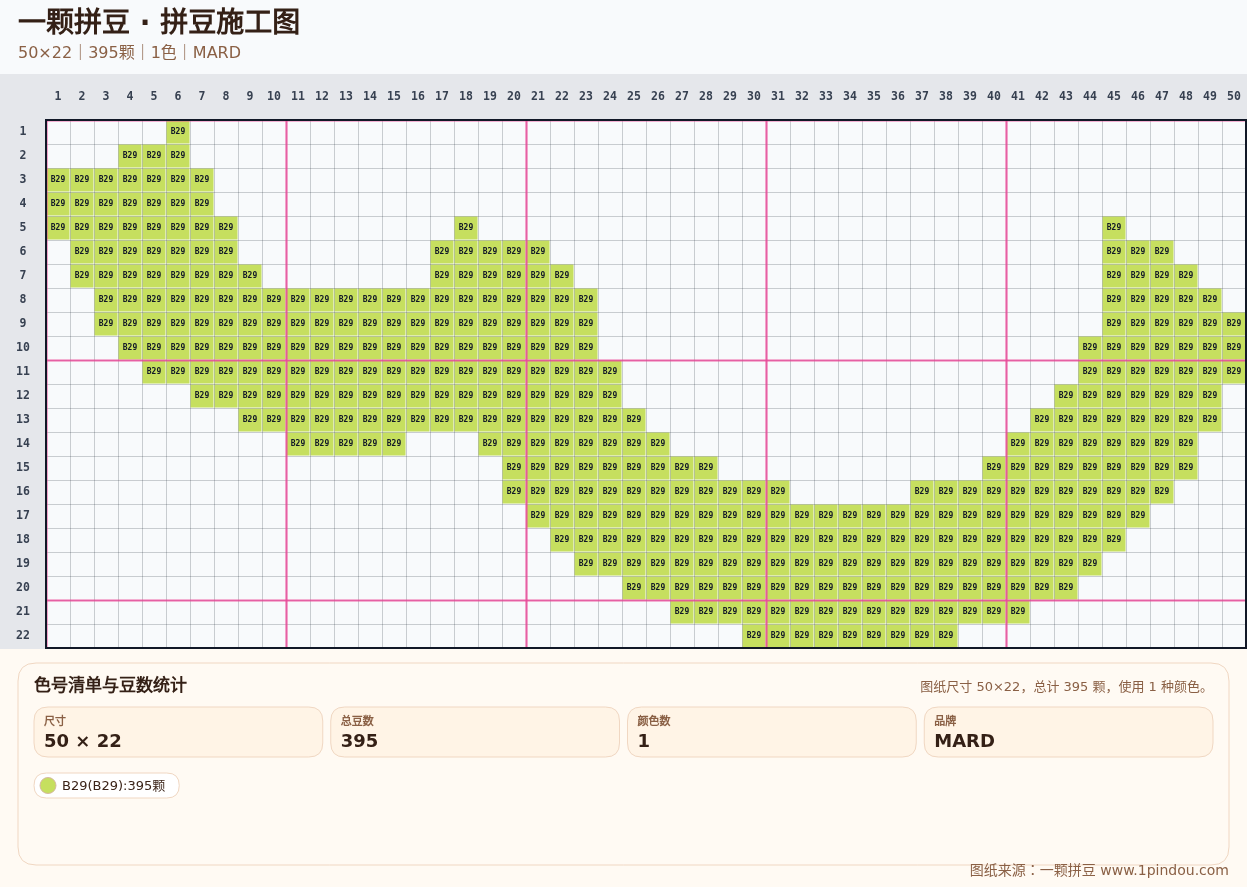Click column header number 45
This screenshot has width=1247, height=887.
click(1114, 96)
